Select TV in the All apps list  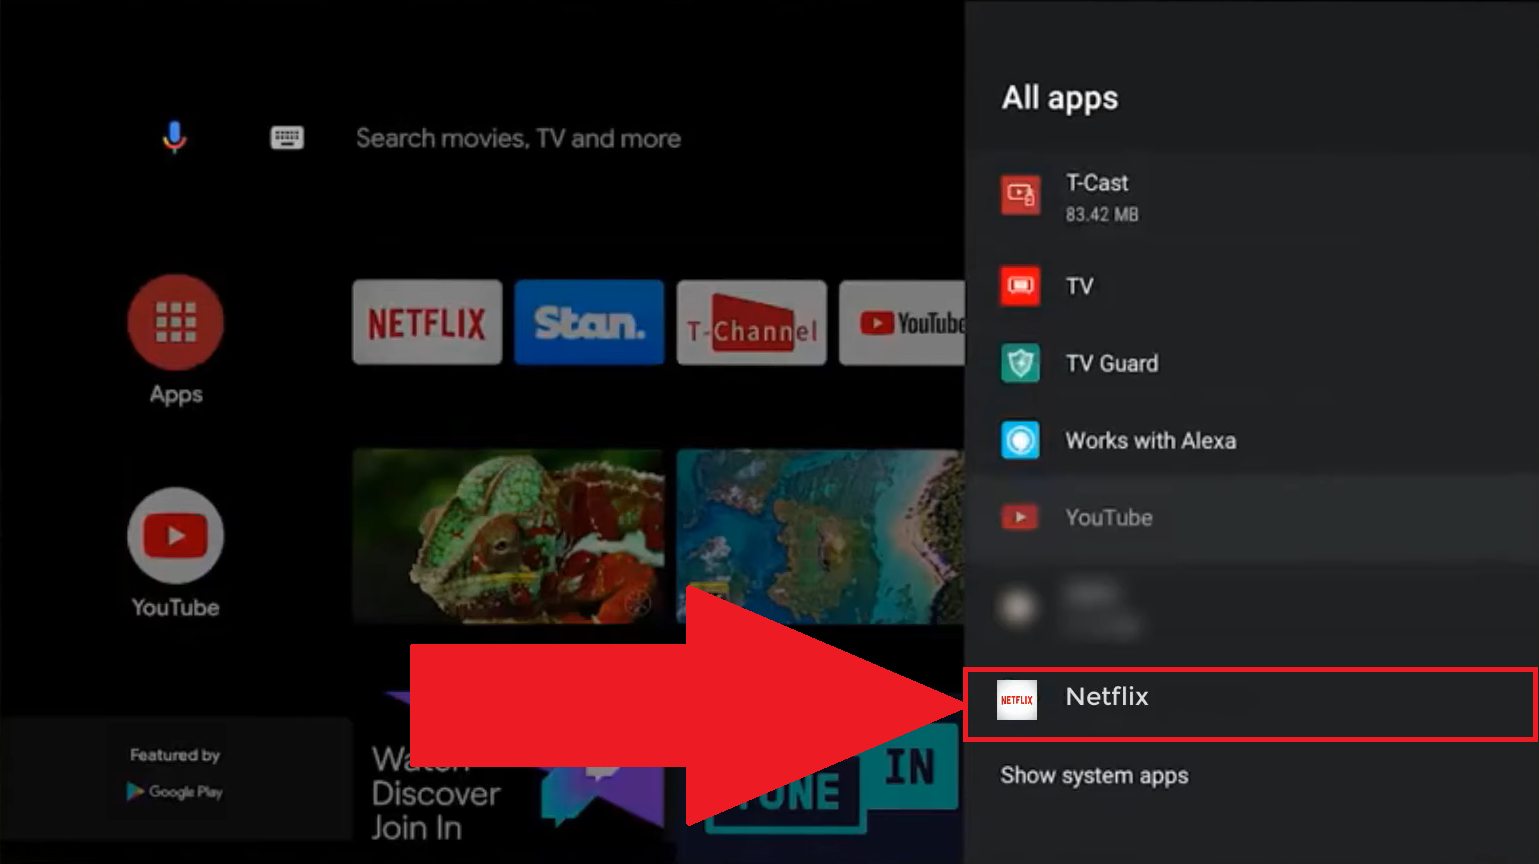(1252, 286)
